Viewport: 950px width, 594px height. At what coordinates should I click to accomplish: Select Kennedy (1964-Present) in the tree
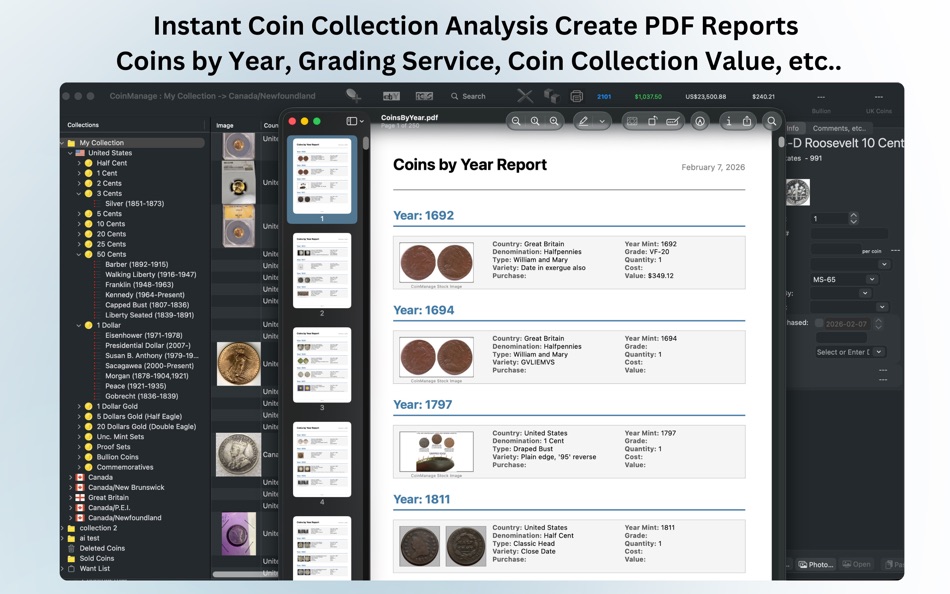click(145, 295)
